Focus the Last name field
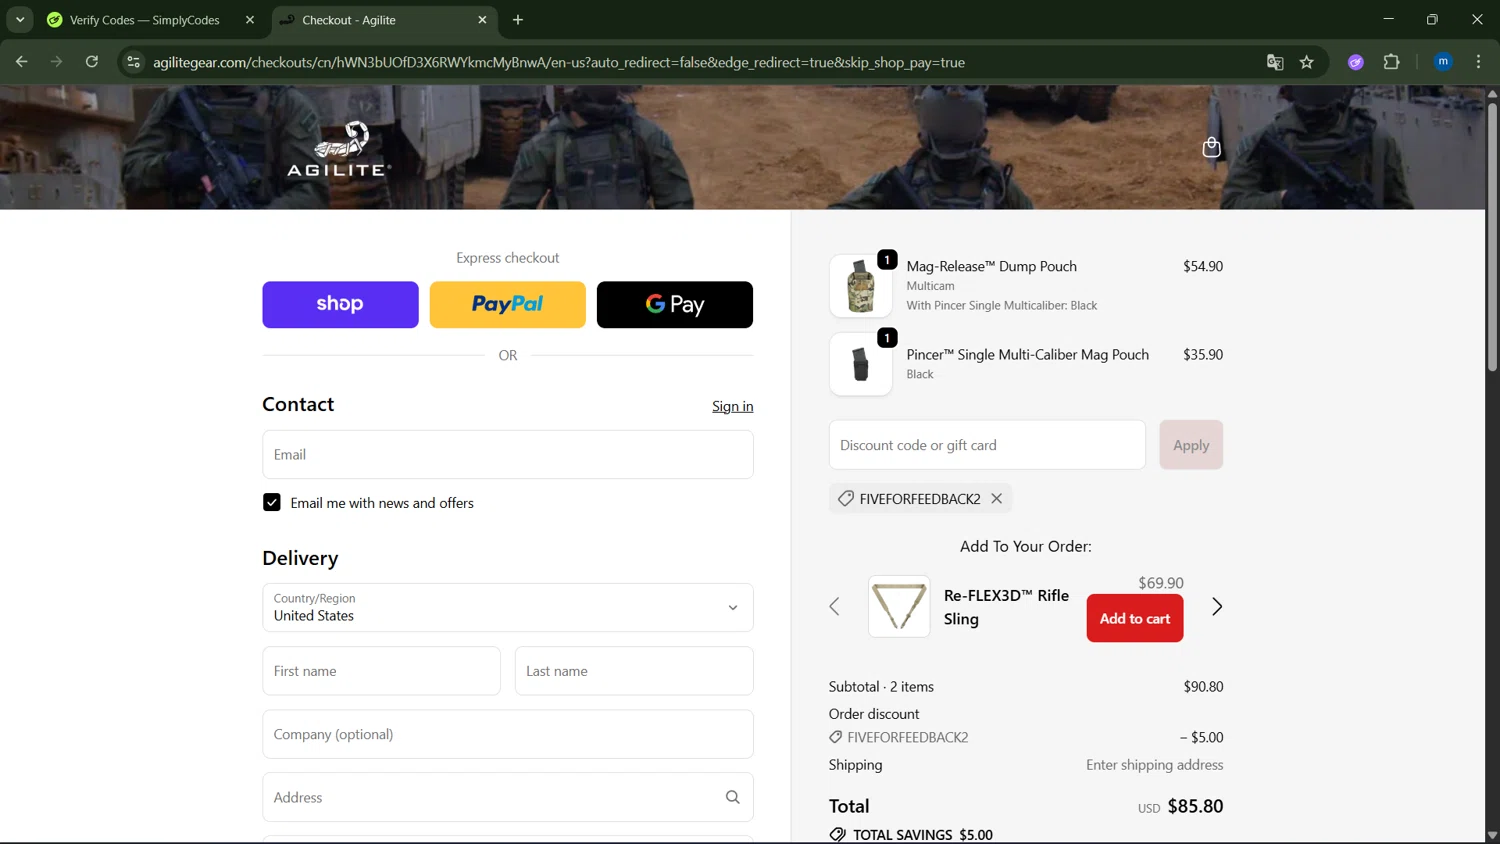 (x=634, y=671)
